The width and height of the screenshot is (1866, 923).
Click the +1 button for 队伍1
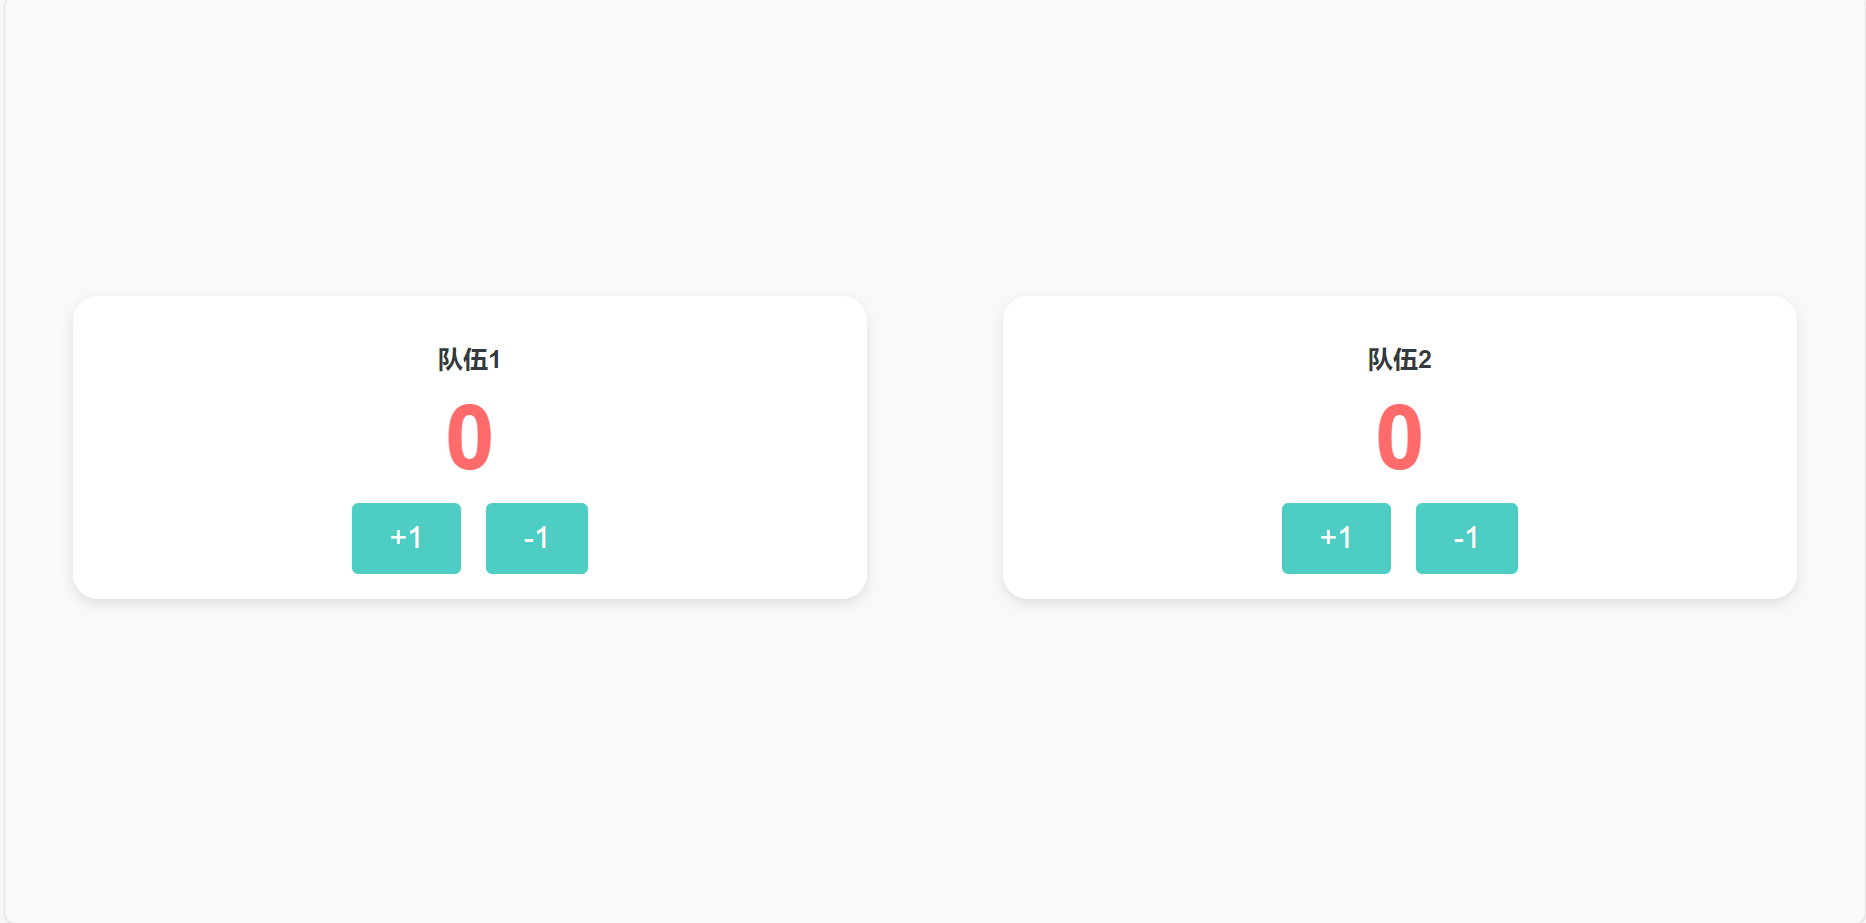coord(406,538)
